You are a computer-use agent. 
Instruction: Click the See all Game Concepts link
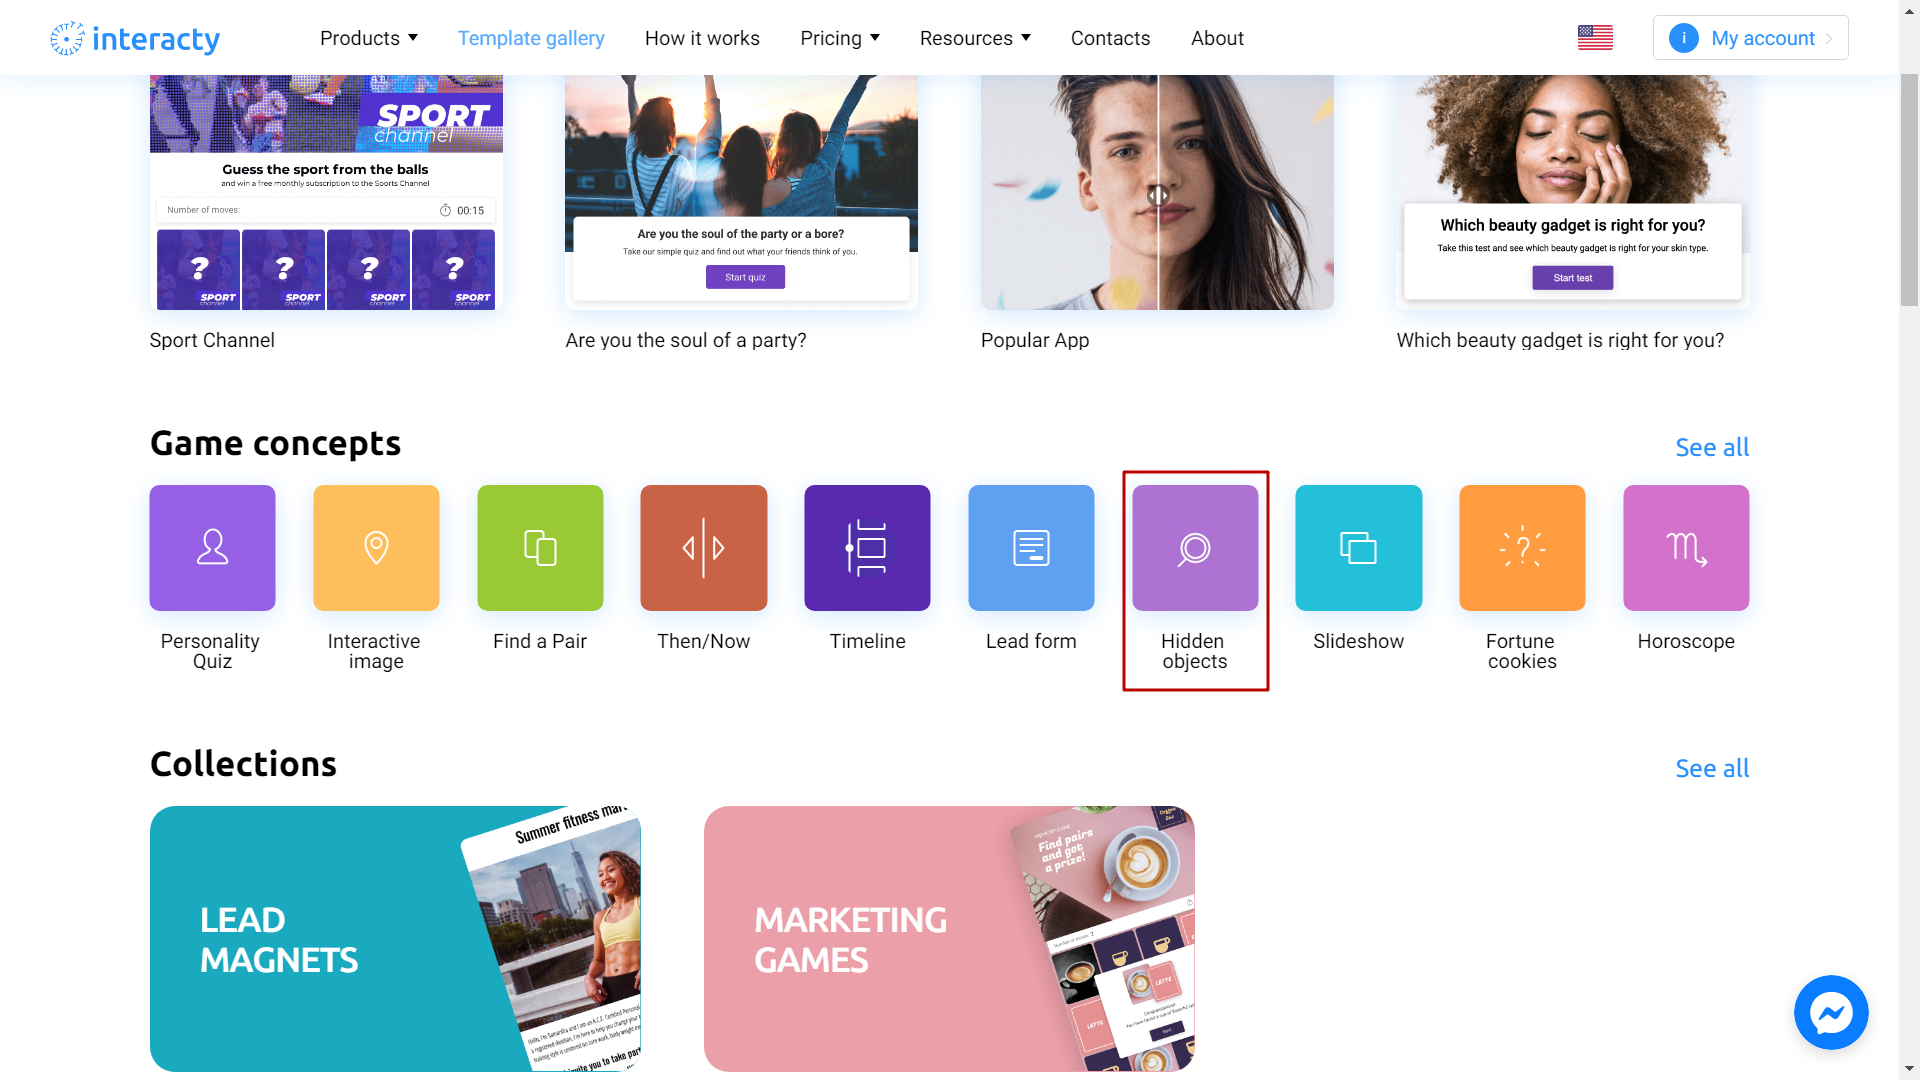(1712, 447)
